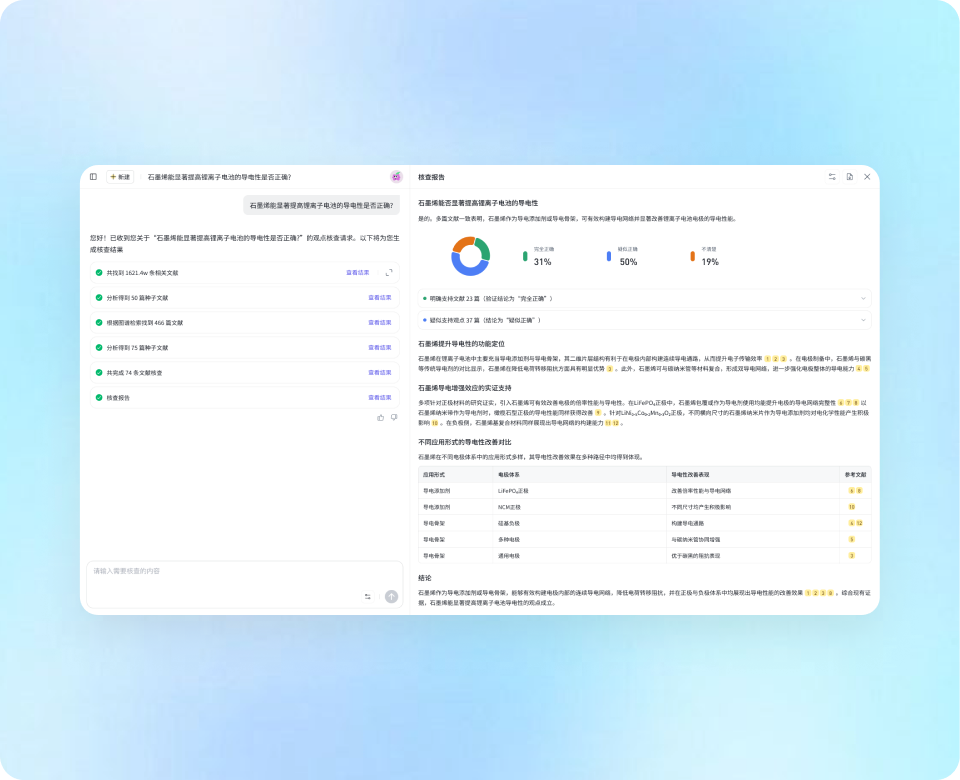Click the green check icon on '共找到 1621.4w' row
960x780 pixels.
99,272
